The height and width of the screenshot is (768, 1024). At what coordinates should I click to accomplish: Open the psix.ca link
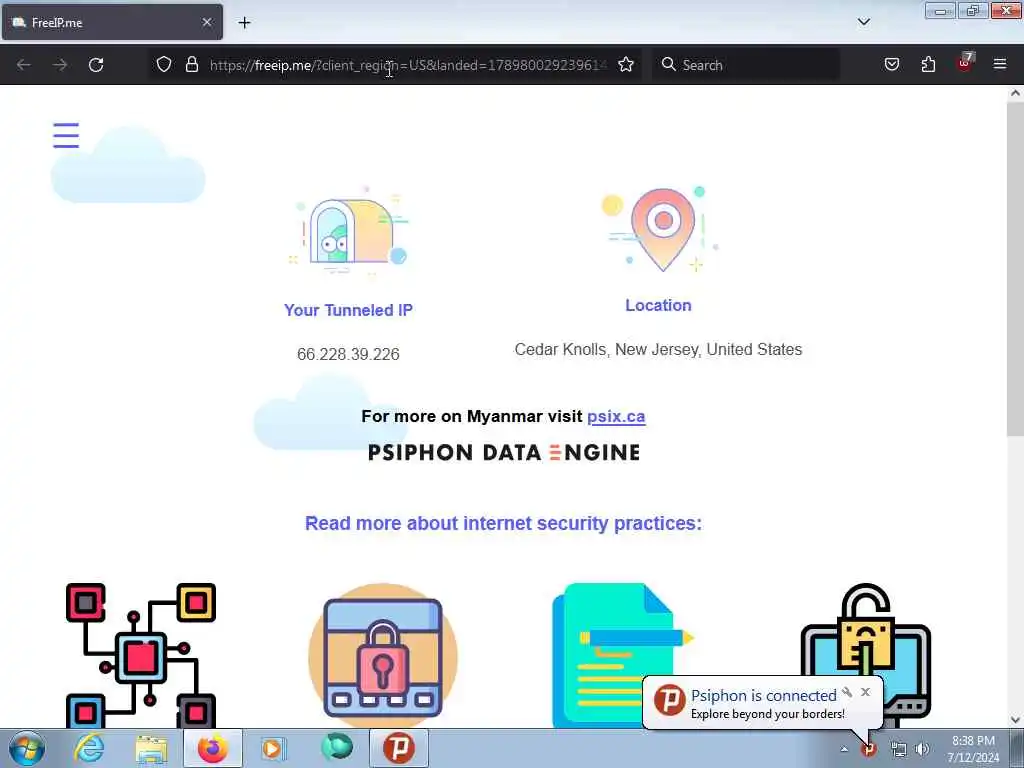pyautogui.click(x=616, y=416)
